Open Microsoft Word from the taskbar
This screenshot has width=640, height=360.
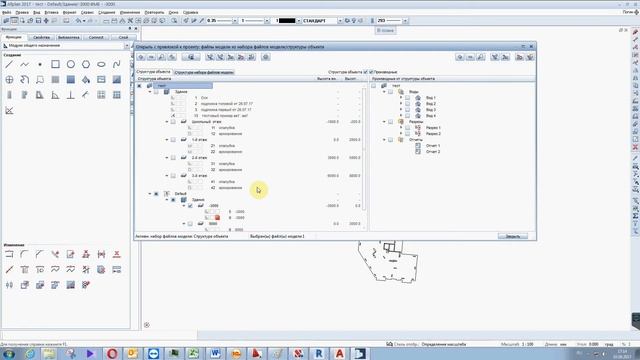(215, 353)
